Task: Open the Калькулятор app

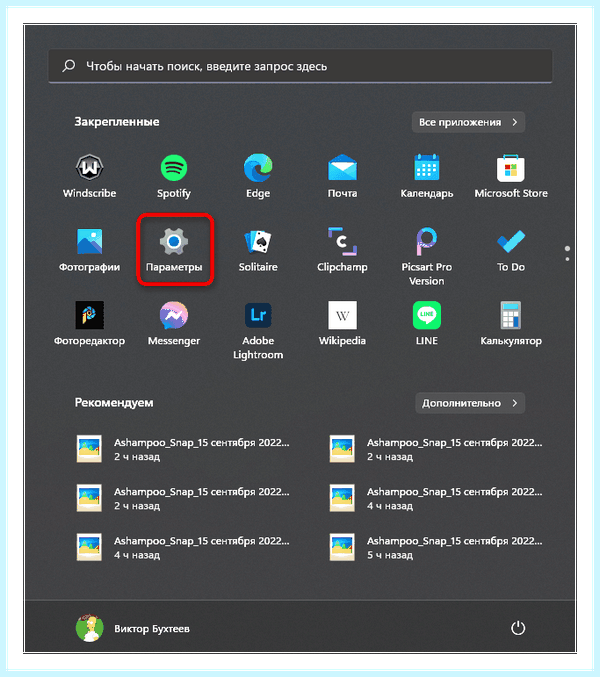Action: coord(511,324)
